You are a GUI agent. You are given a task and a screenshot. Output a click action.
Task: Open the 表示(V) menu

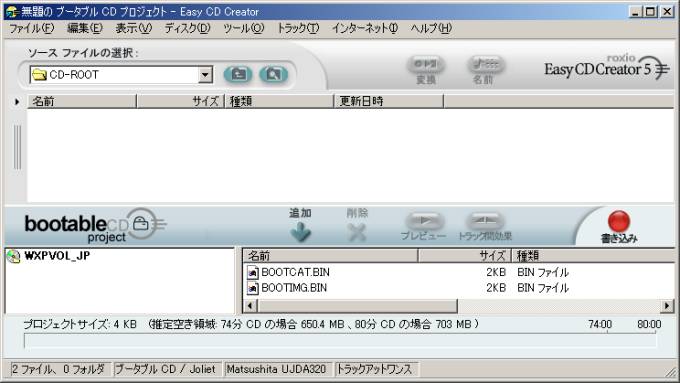(134, 29)
